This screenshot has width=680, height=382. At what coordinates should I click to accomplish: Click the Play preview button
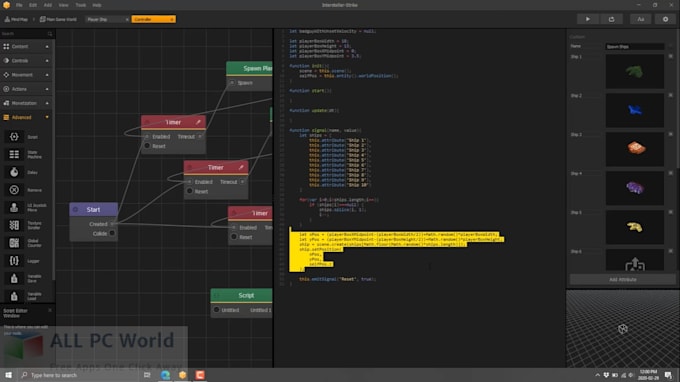click(588, 19)
